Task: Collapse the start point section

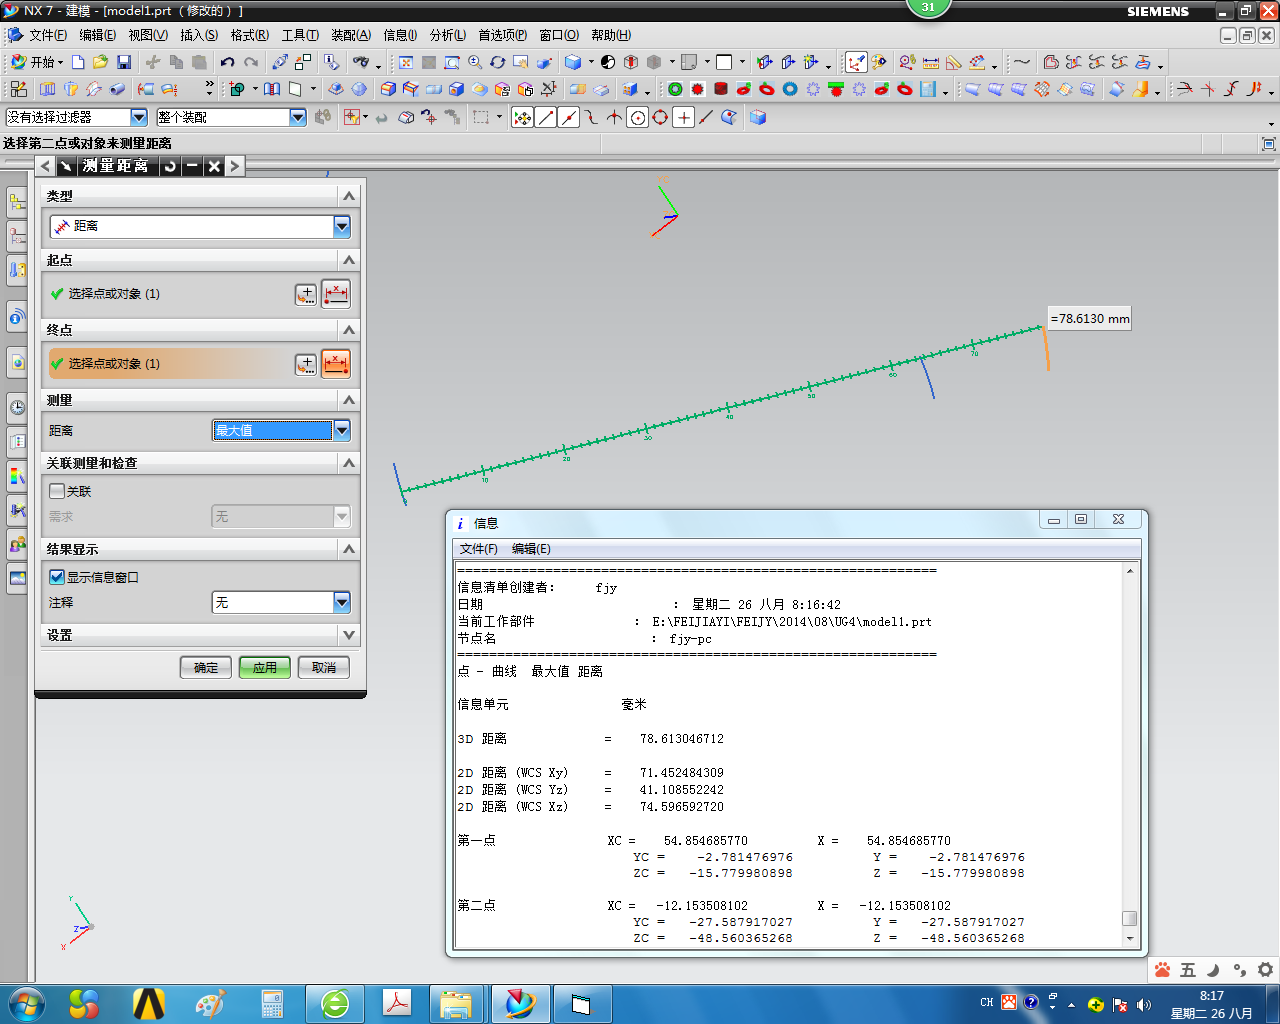Action: (x=348, y=260)
